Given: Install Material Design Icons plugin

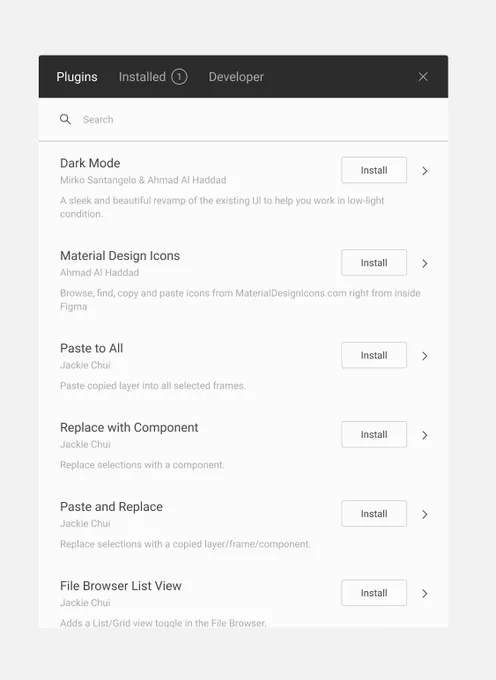Looking at the screenshot, I should 374,262.
